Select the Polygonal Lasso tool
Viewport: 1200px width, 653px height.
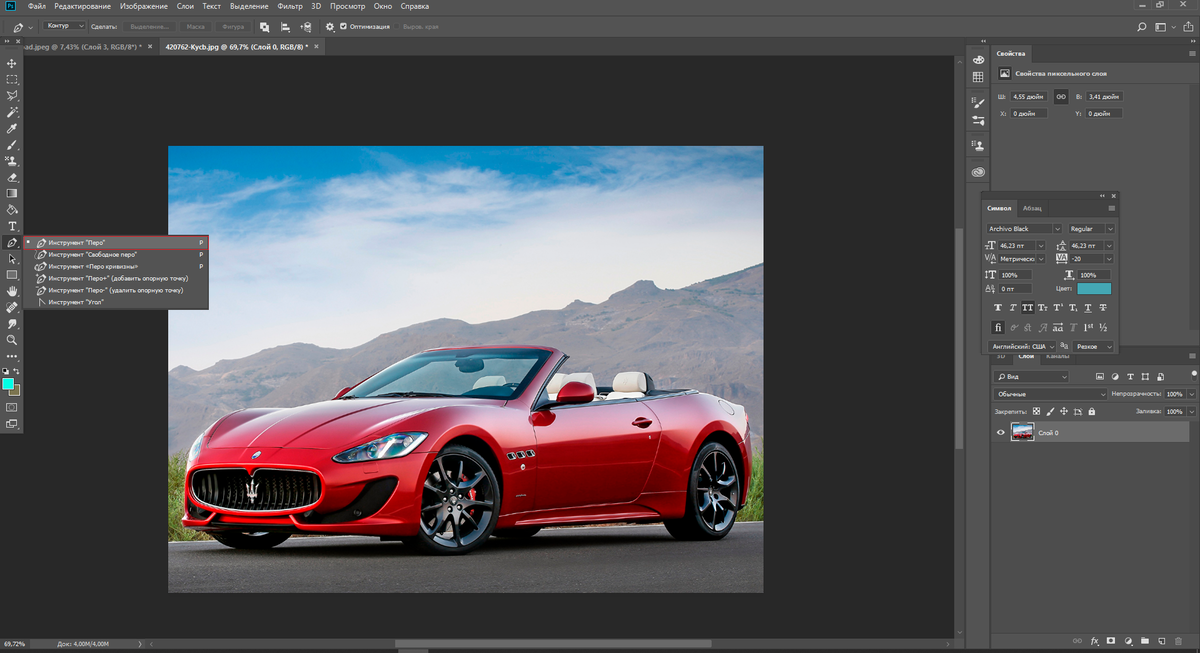tap(12, 96)
